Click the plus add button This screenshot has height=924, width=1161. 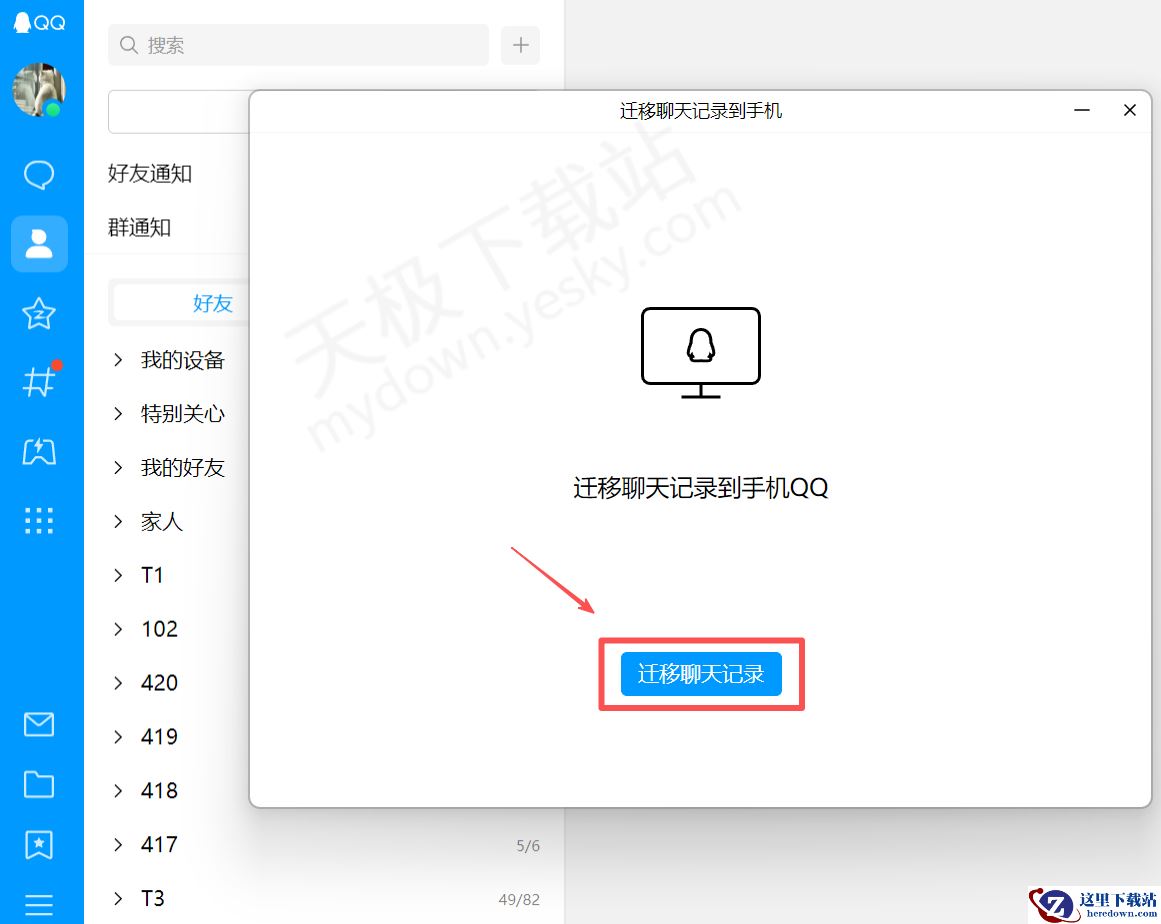(521, 45)
